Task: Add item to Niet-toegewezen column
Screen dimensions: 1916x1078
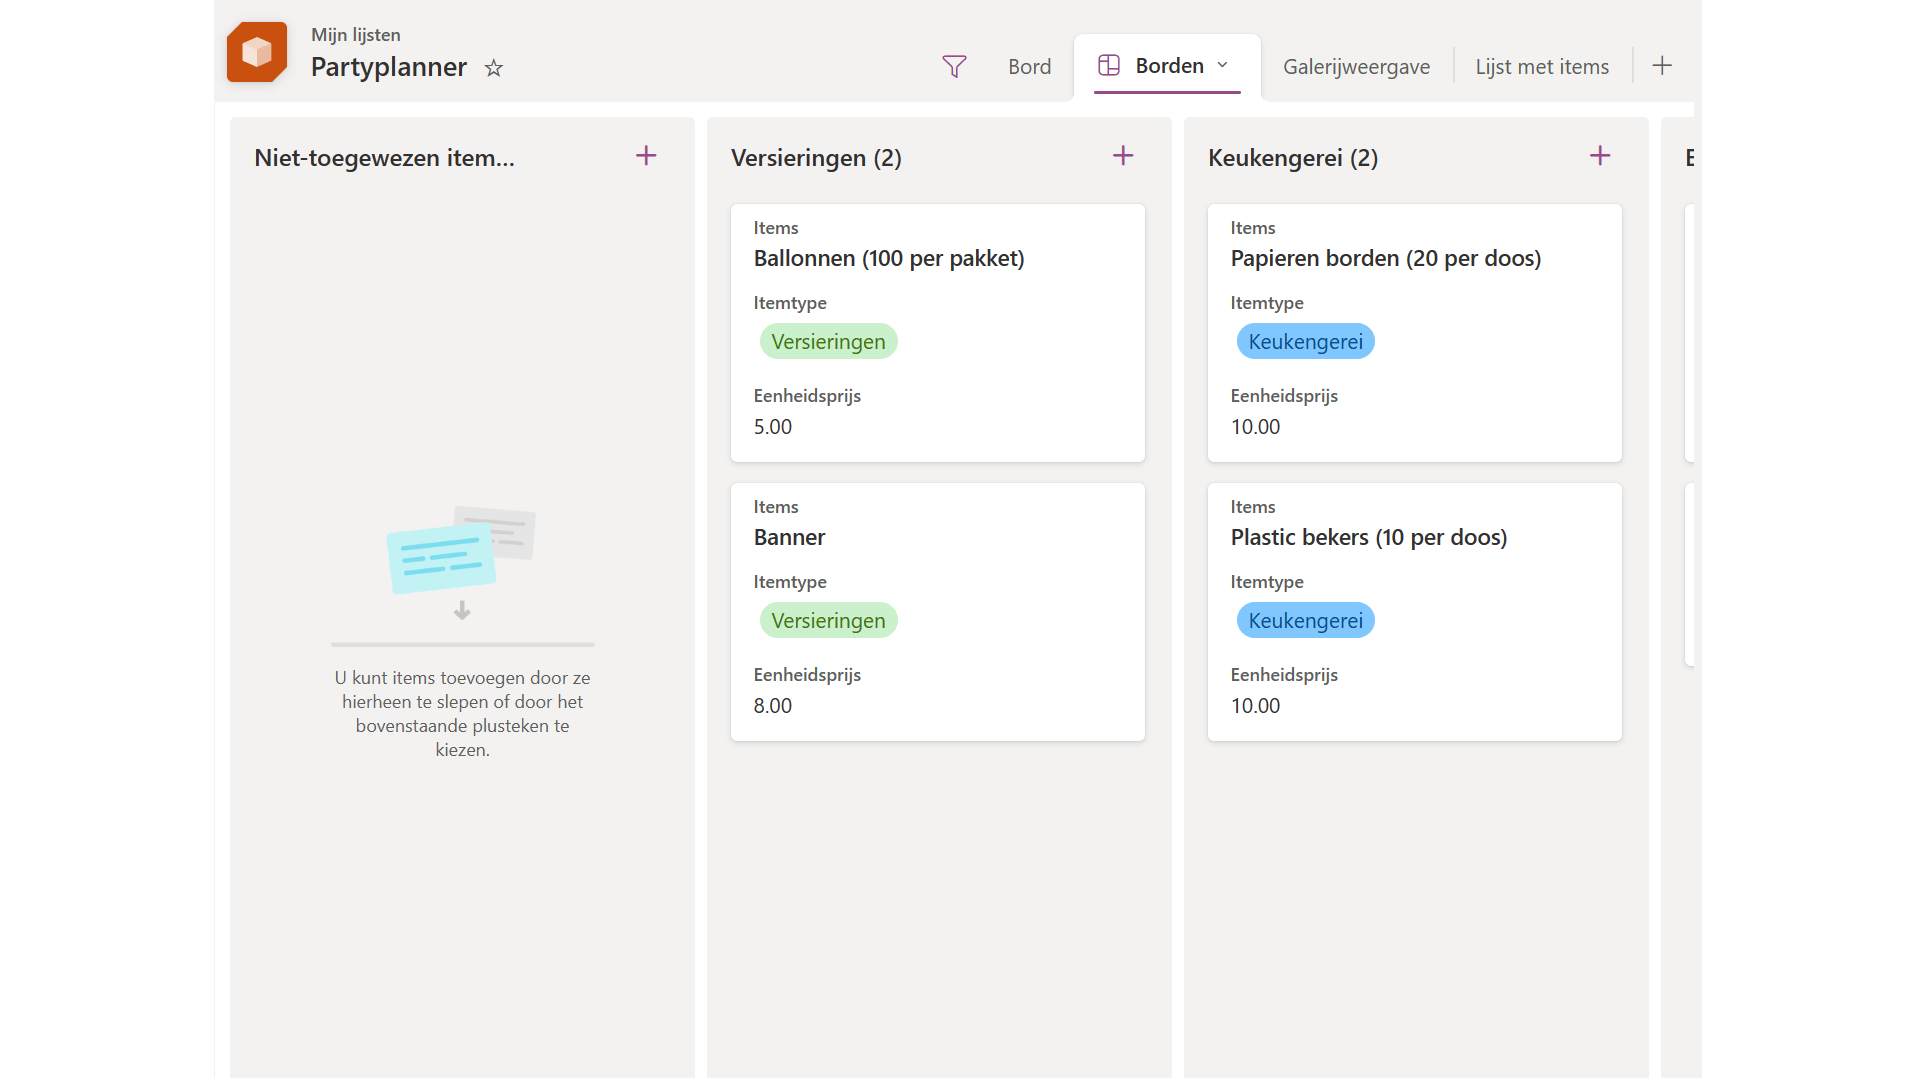Action: tap(646, 156)
